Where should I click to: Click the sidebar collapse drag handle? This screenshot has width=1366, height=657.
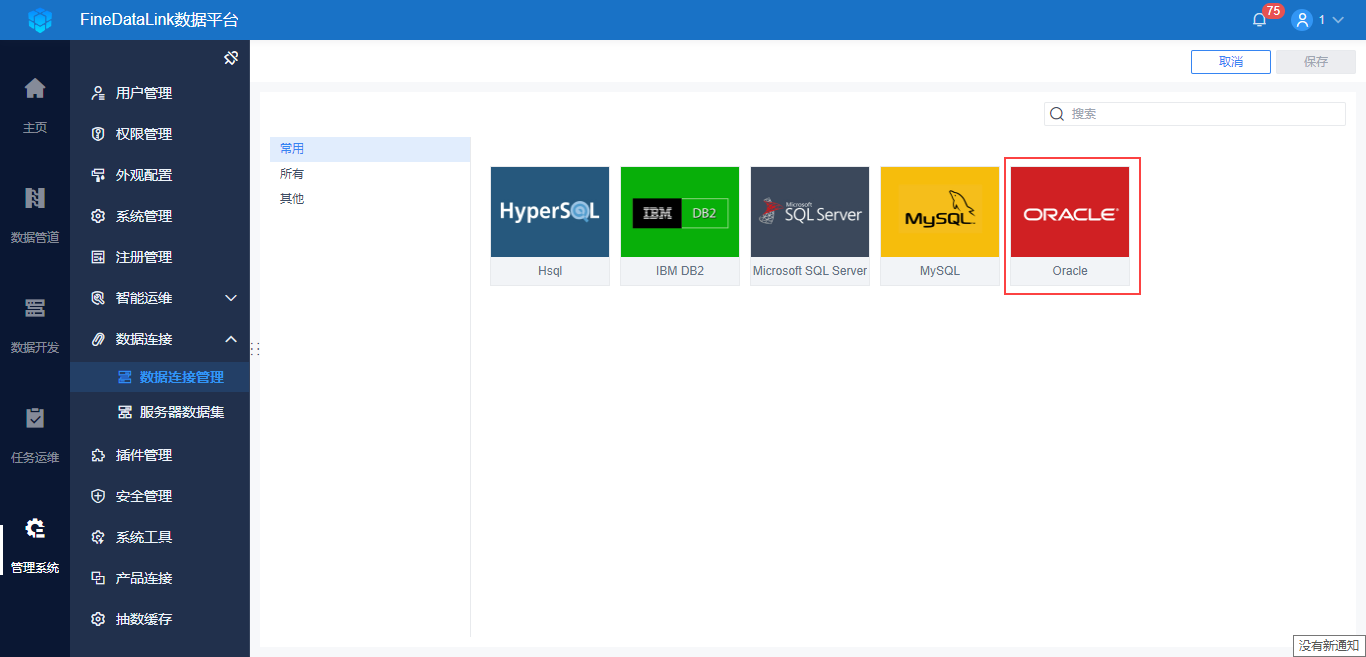255,349
